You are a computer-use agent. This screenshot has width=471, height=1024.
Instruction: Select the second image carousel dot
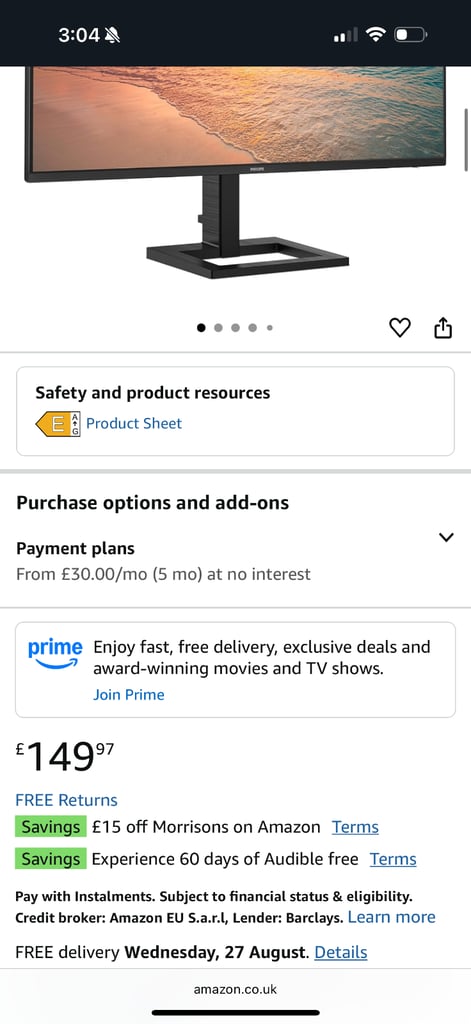click(218, 328)
